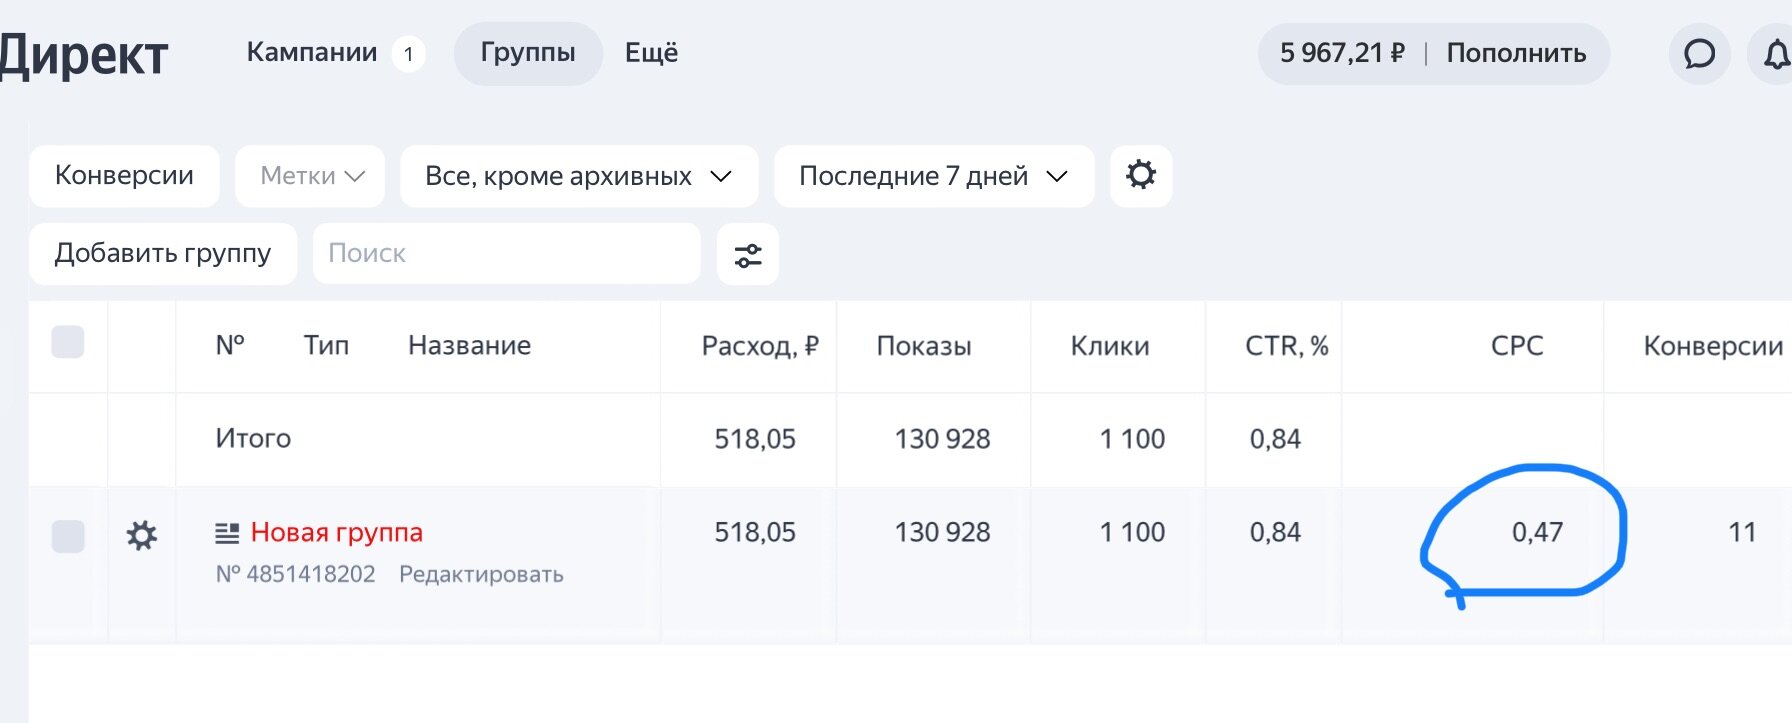Open the Ещё menu

[651, 53]
